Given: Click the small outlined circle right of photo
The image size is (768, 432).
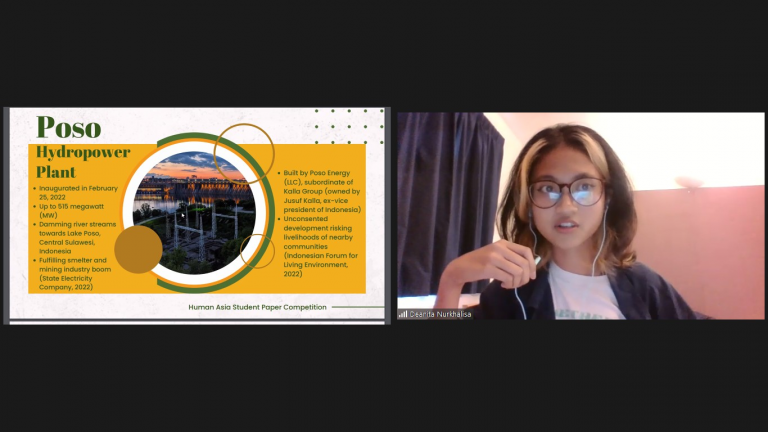Looking at the screenshot, I should pos(259,250).
